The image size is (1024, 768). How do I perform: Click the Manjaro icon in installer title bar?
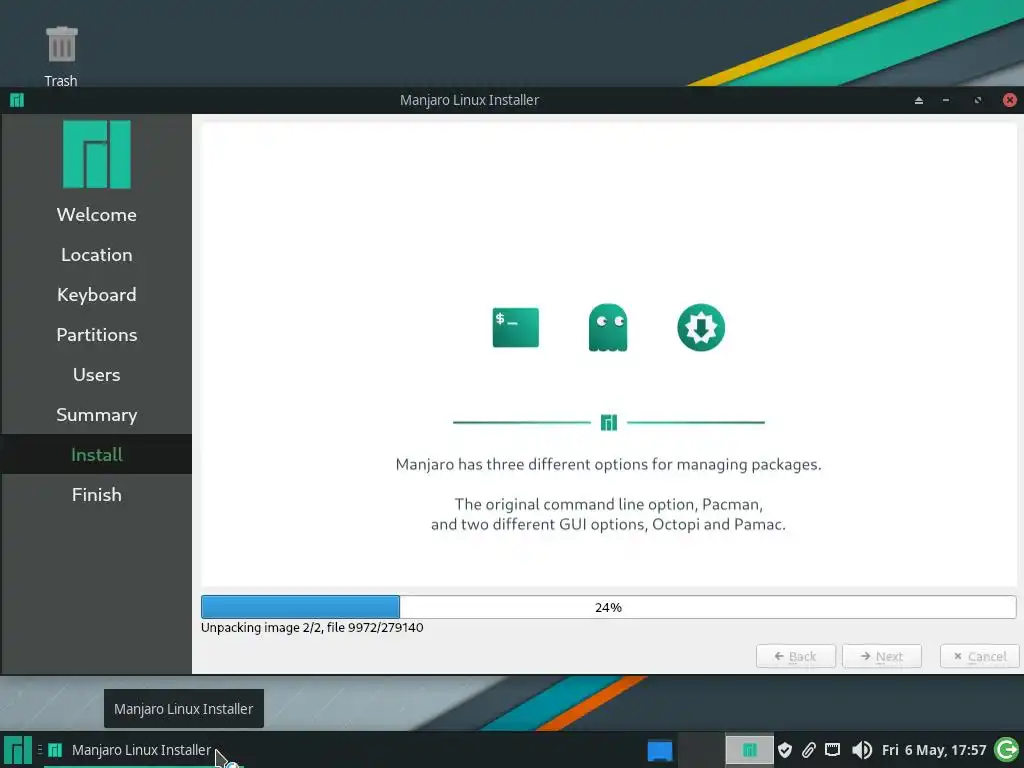pyautogui.click(x=17, y=100)
